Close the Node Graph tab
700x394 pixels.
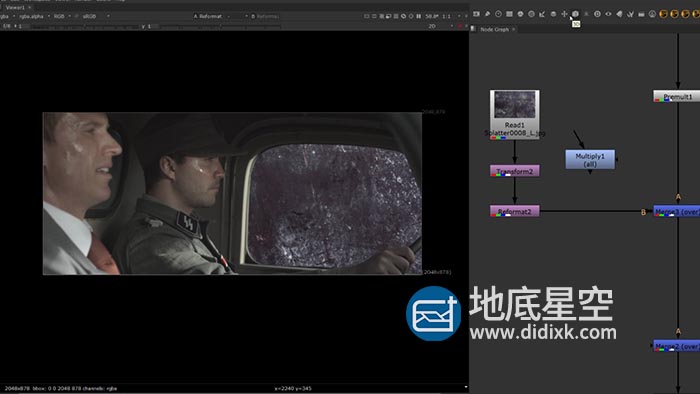(513, 29)
